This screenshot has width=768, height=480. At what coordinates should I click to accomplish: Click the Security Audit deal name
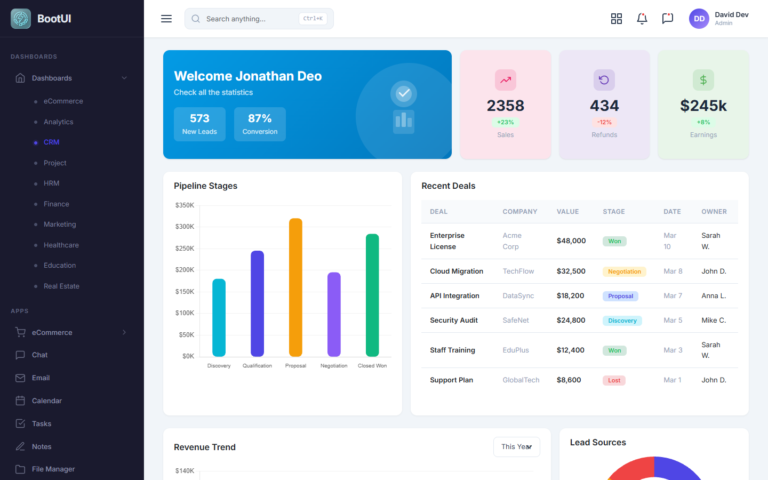[x=454, y=320]
